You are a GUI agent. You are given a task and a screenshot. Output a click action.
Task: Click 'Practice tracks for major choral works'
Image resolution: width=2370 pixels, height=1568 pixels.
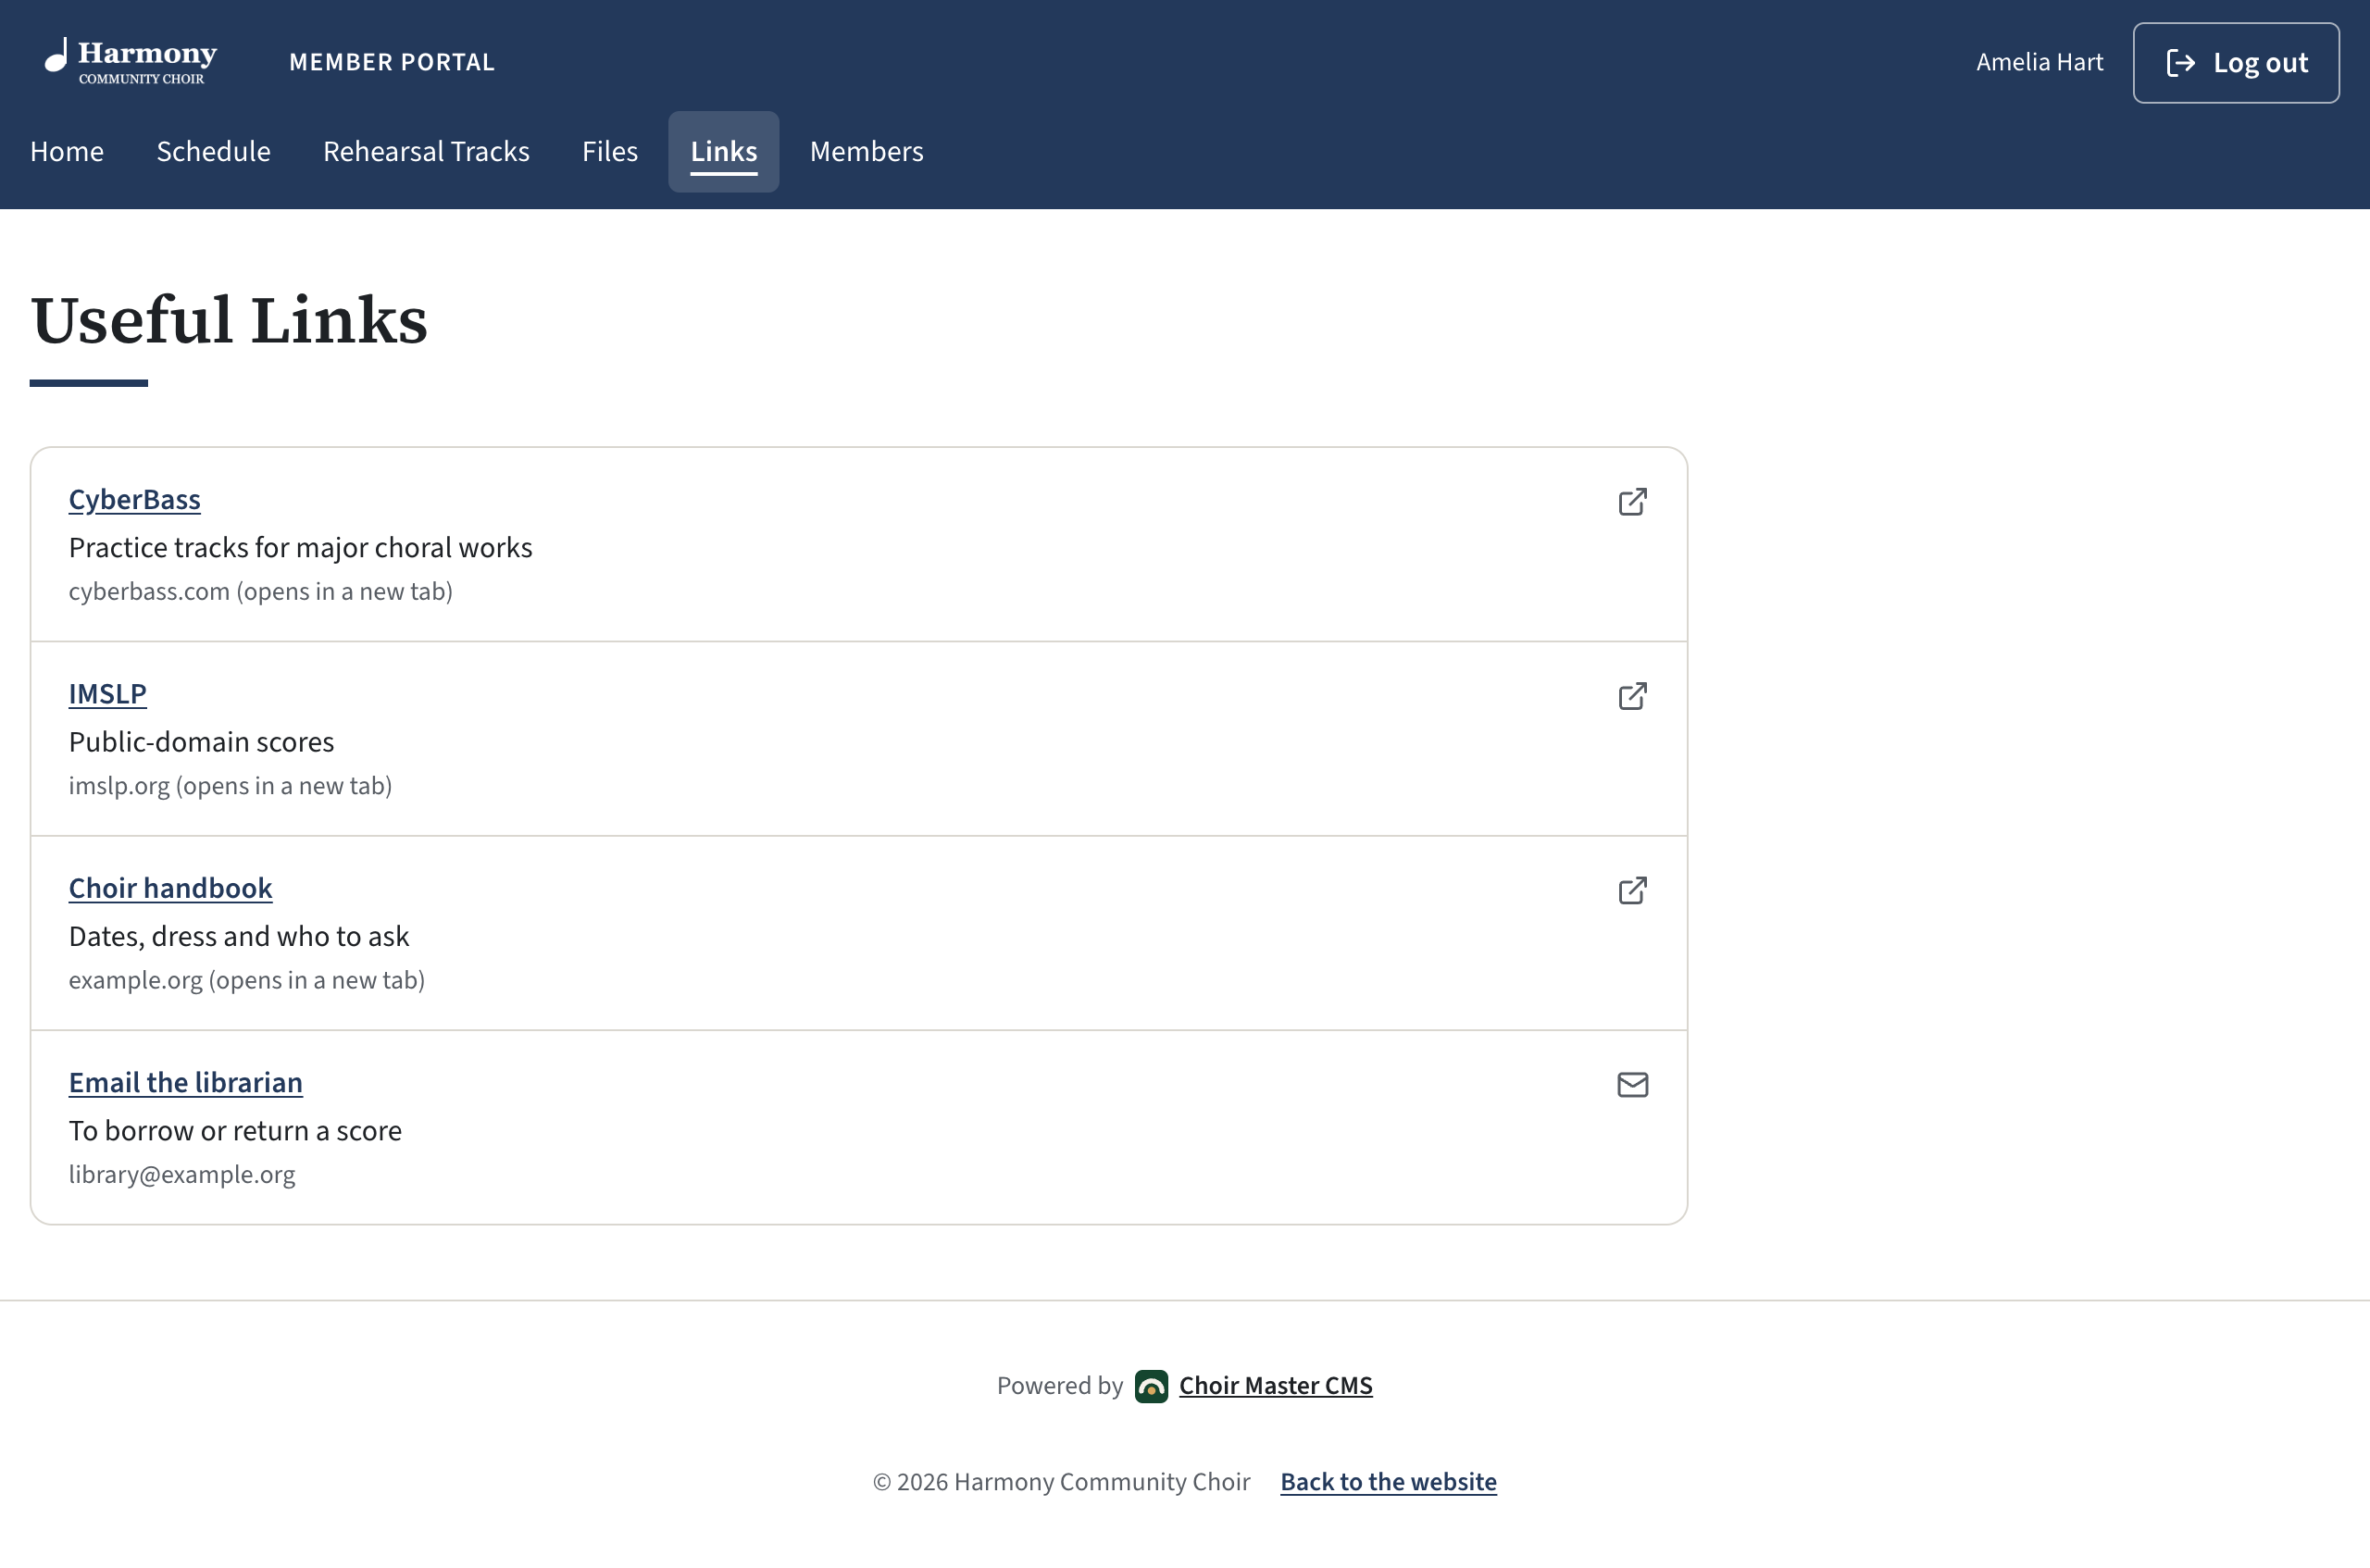(300, 548)
